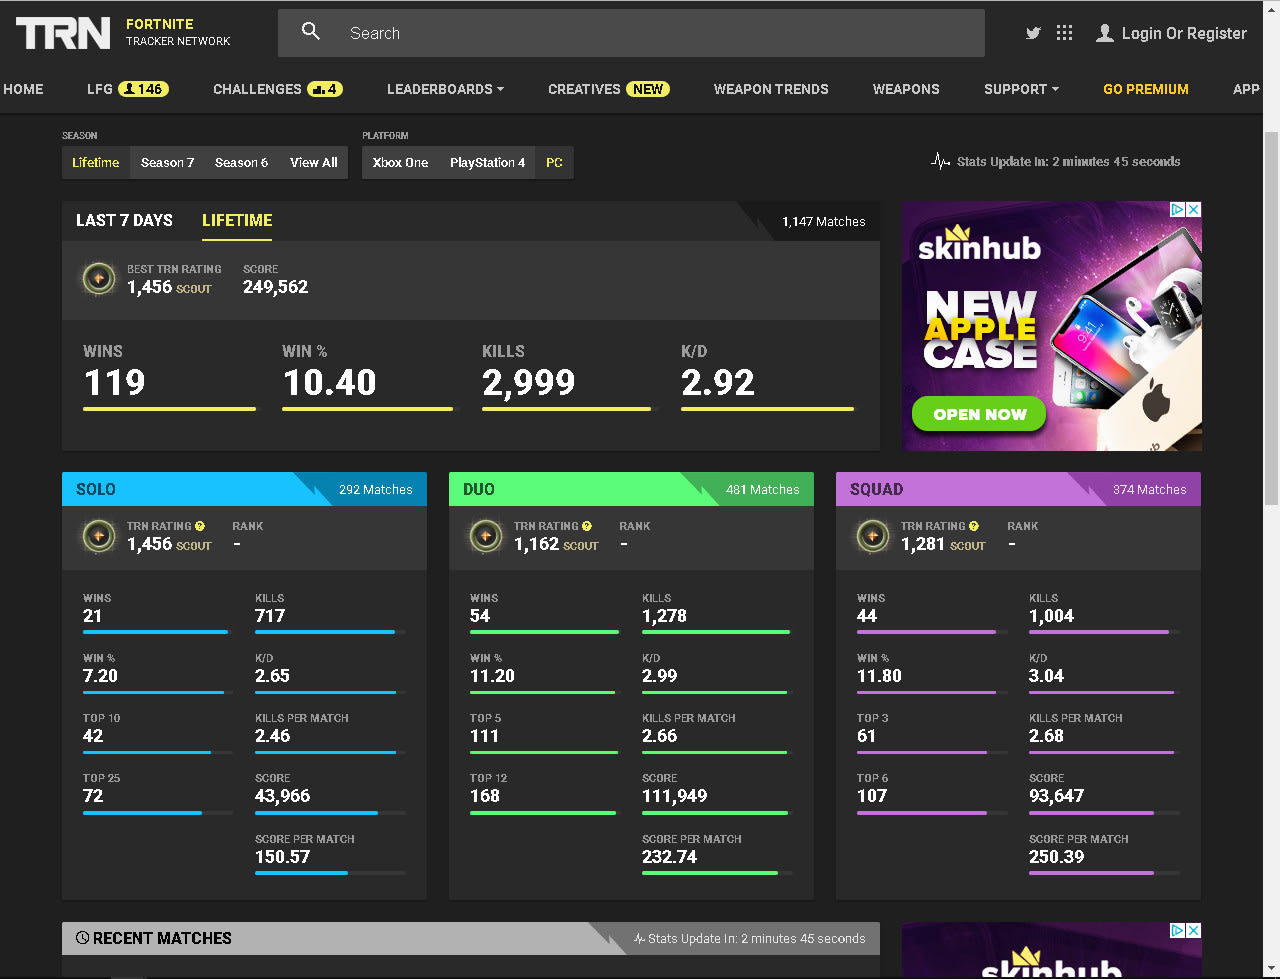Click the Duo score value 111,949
The image size is (1280, 979).
click(x=675, y=796)
